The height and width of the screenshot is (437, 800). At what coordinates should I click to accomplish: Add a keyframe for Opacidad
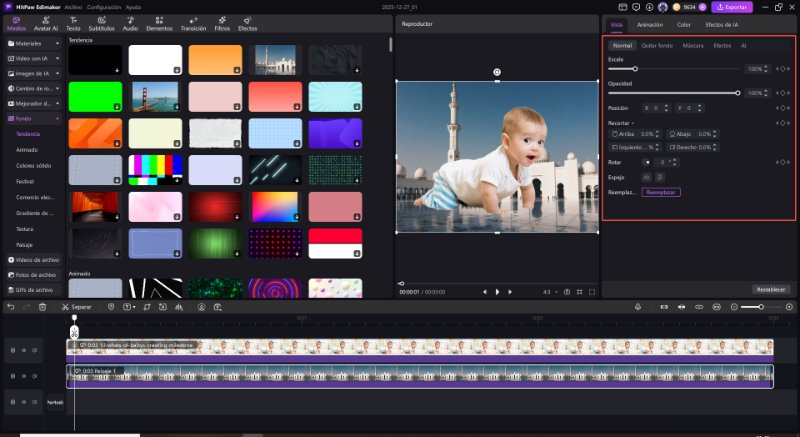783,93
